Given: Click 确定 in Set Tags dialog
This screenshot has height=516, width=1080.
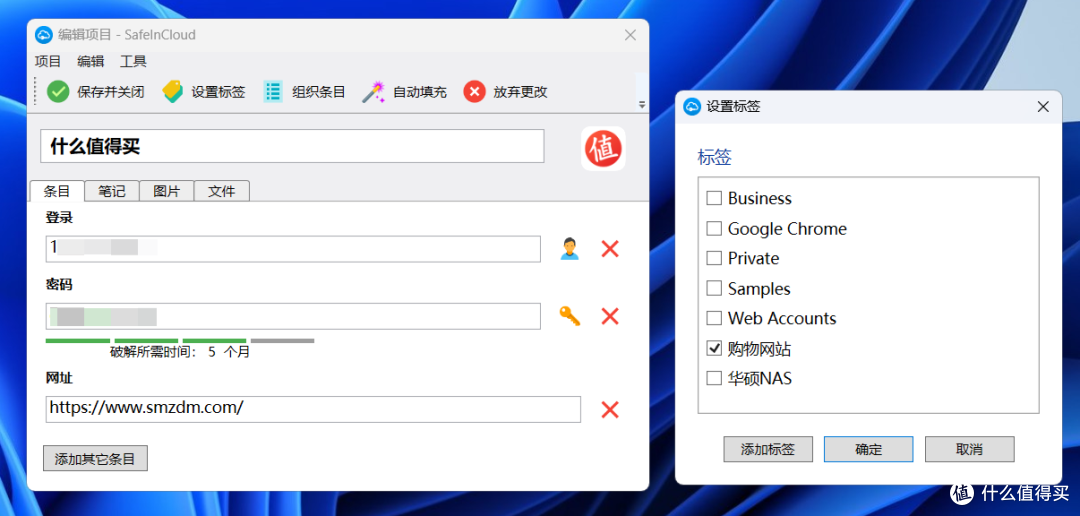Looking at the screenshot, I should [x=869, y=449].
